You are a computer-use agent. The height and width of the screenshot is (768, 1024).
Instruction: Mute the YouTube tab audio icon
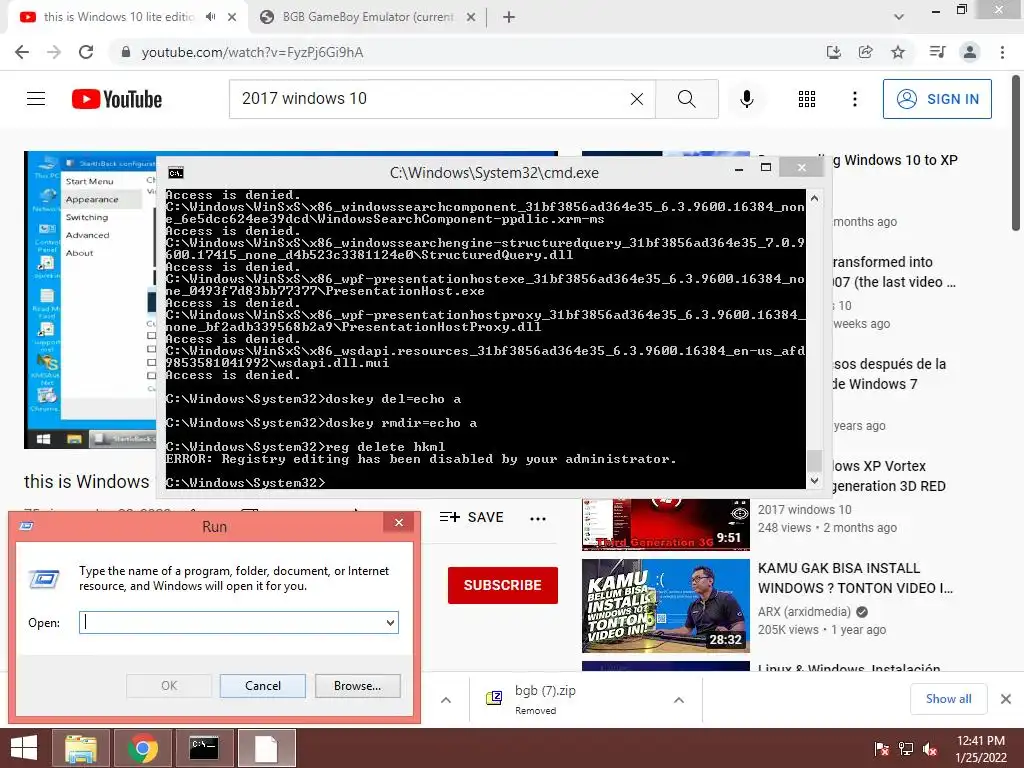[210, 17]
